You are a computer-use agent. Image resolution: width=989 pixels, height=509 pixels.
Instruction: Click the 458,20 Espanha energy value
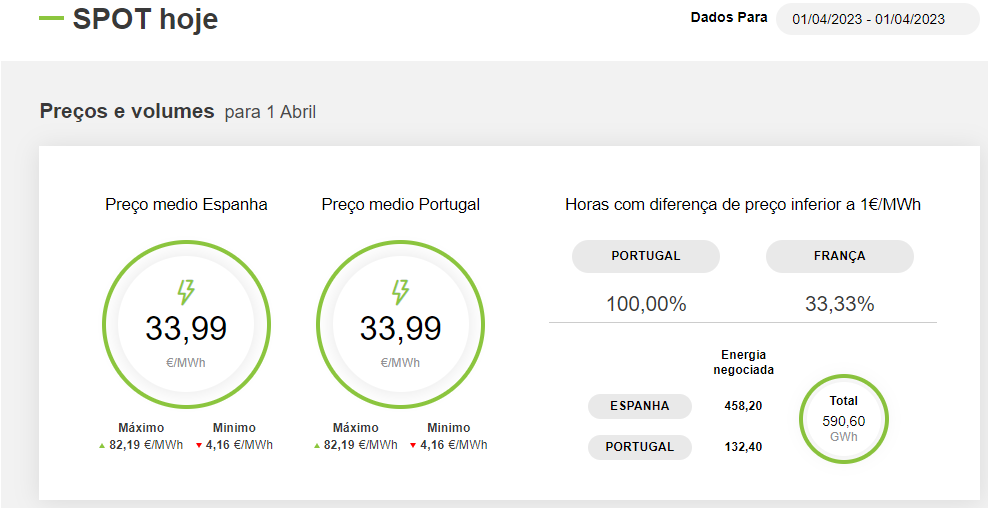coord(743,406)
